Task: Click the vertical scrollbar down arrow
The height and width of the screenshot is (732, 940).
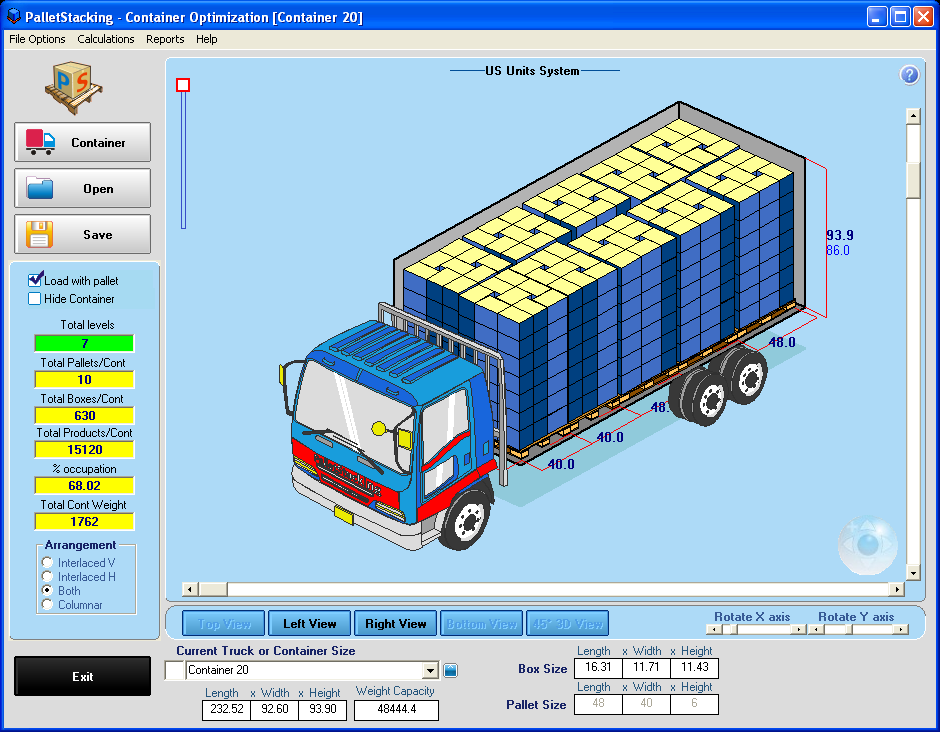Action: point(913,573)
